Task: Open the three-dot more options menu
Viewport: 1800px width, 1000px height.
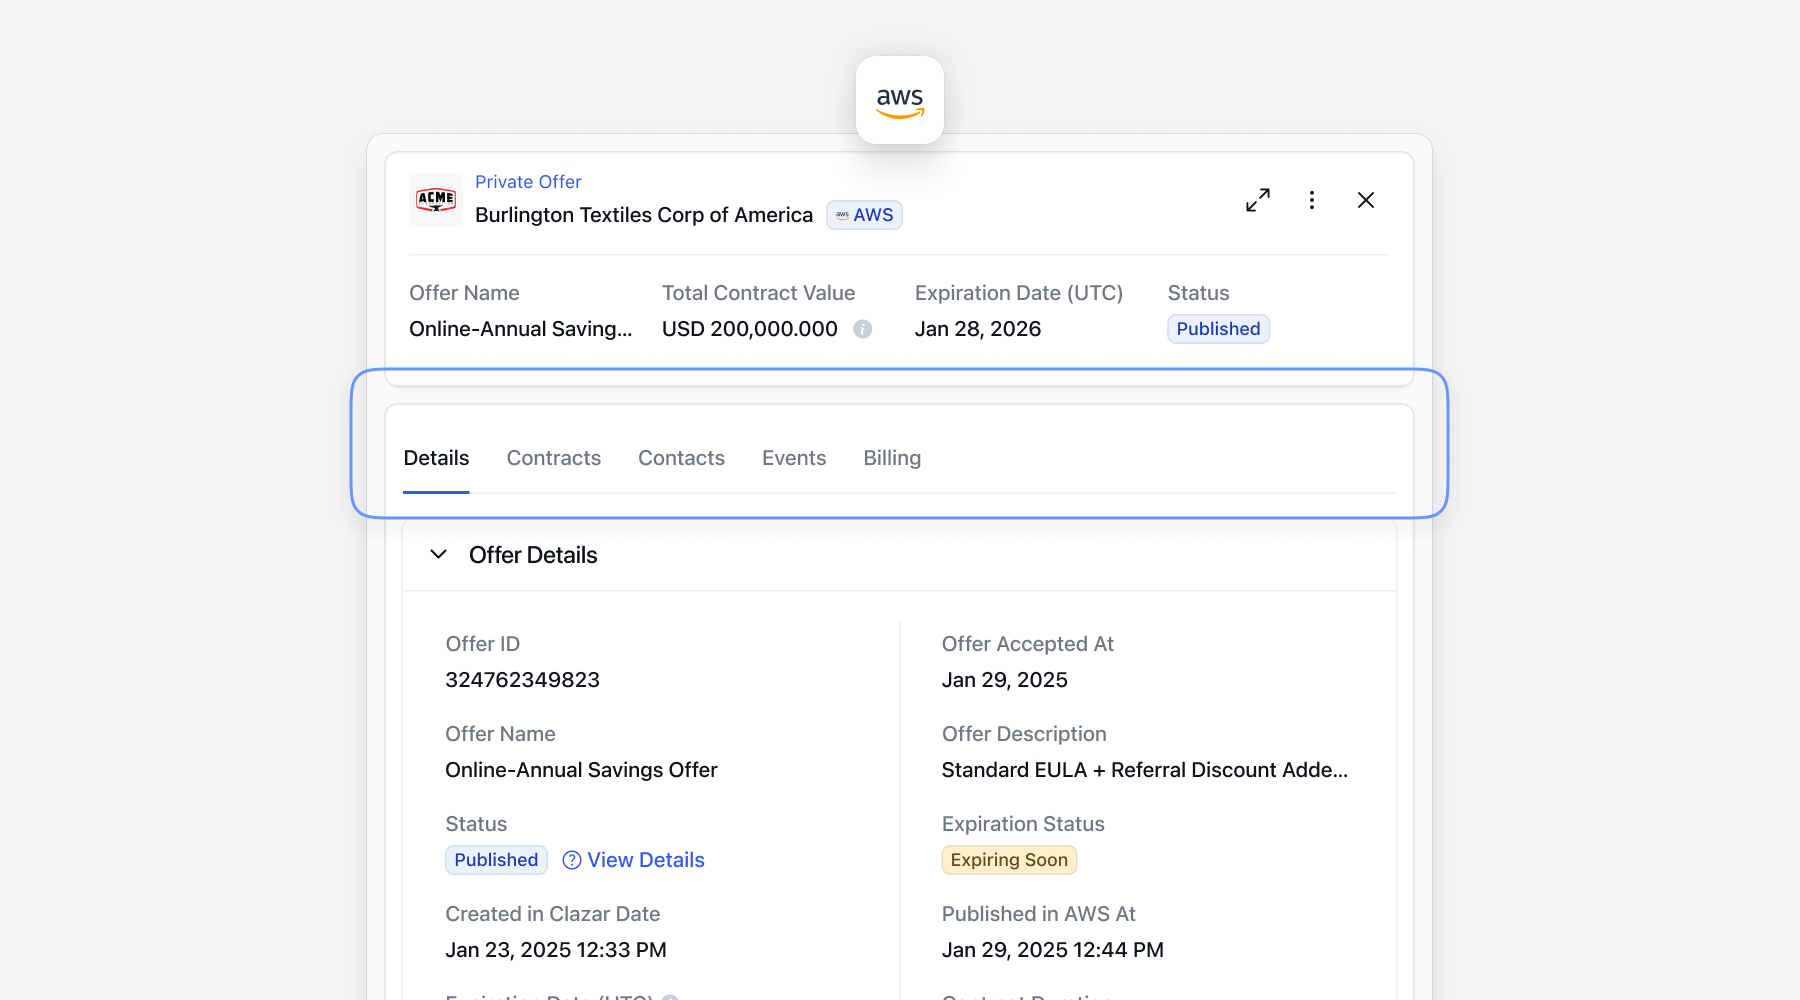Action: click(x=1312, y=200)
